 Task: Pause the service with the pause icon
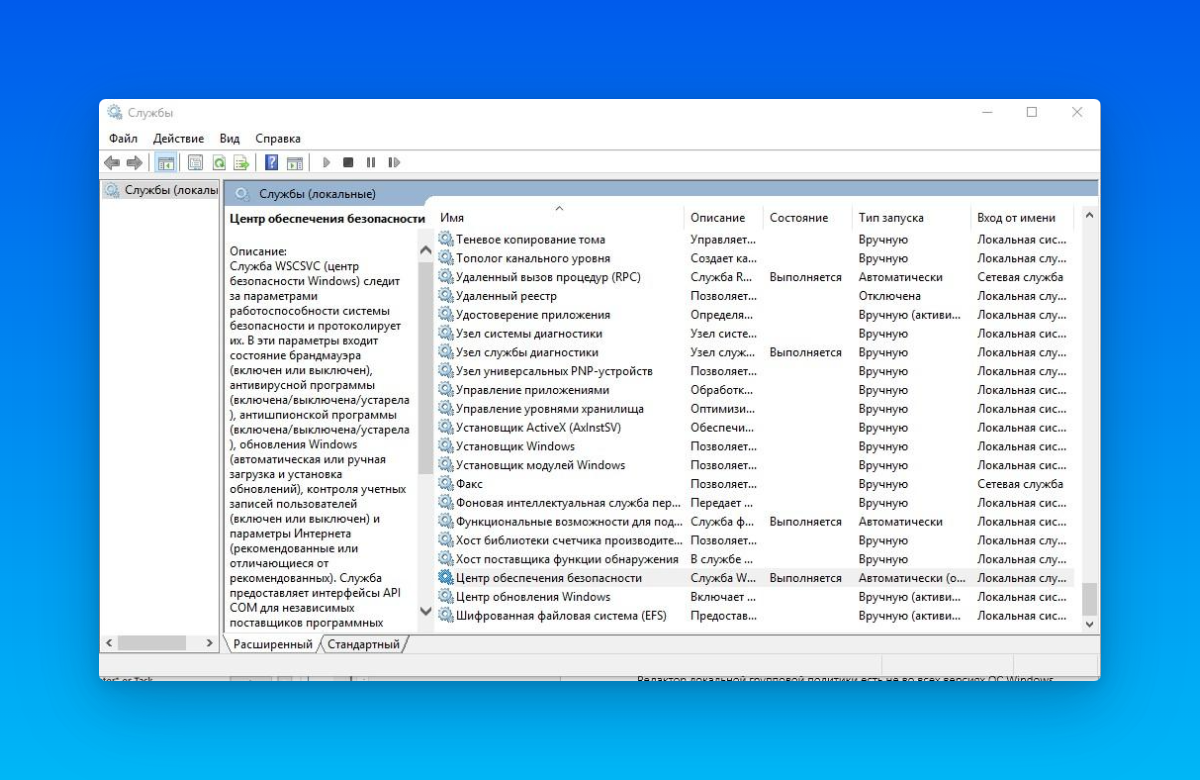371,162
